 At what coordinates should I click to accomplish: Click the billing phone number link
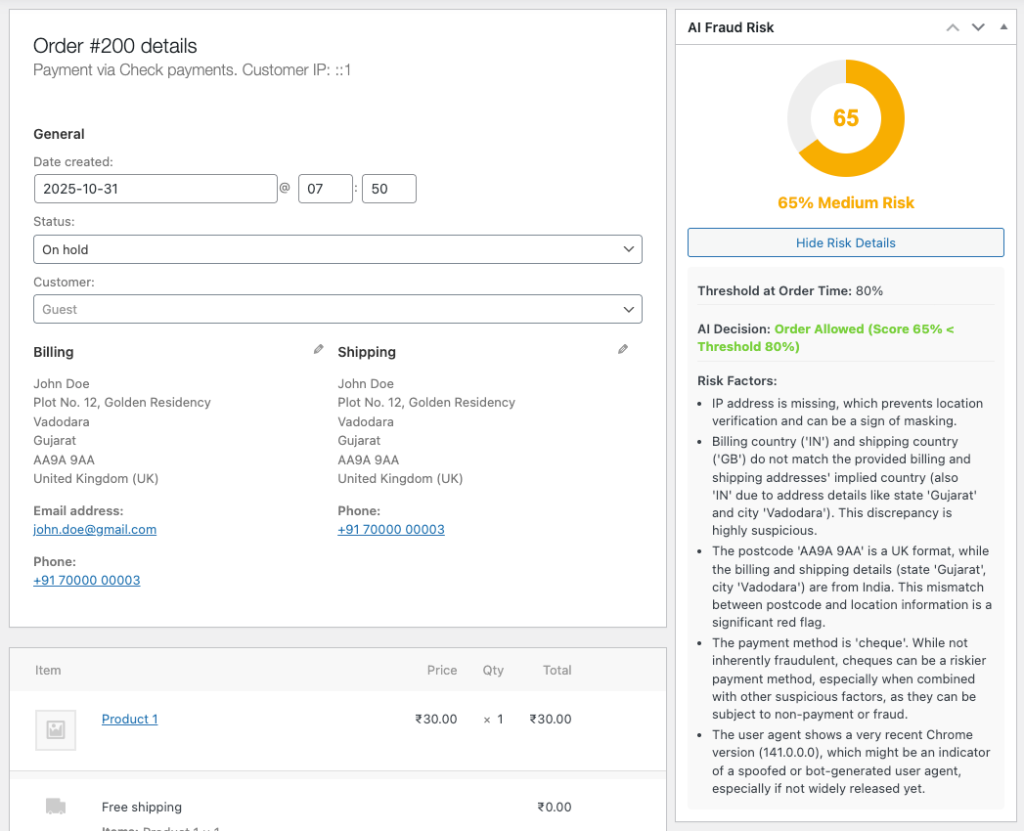(x=87, y=580)
